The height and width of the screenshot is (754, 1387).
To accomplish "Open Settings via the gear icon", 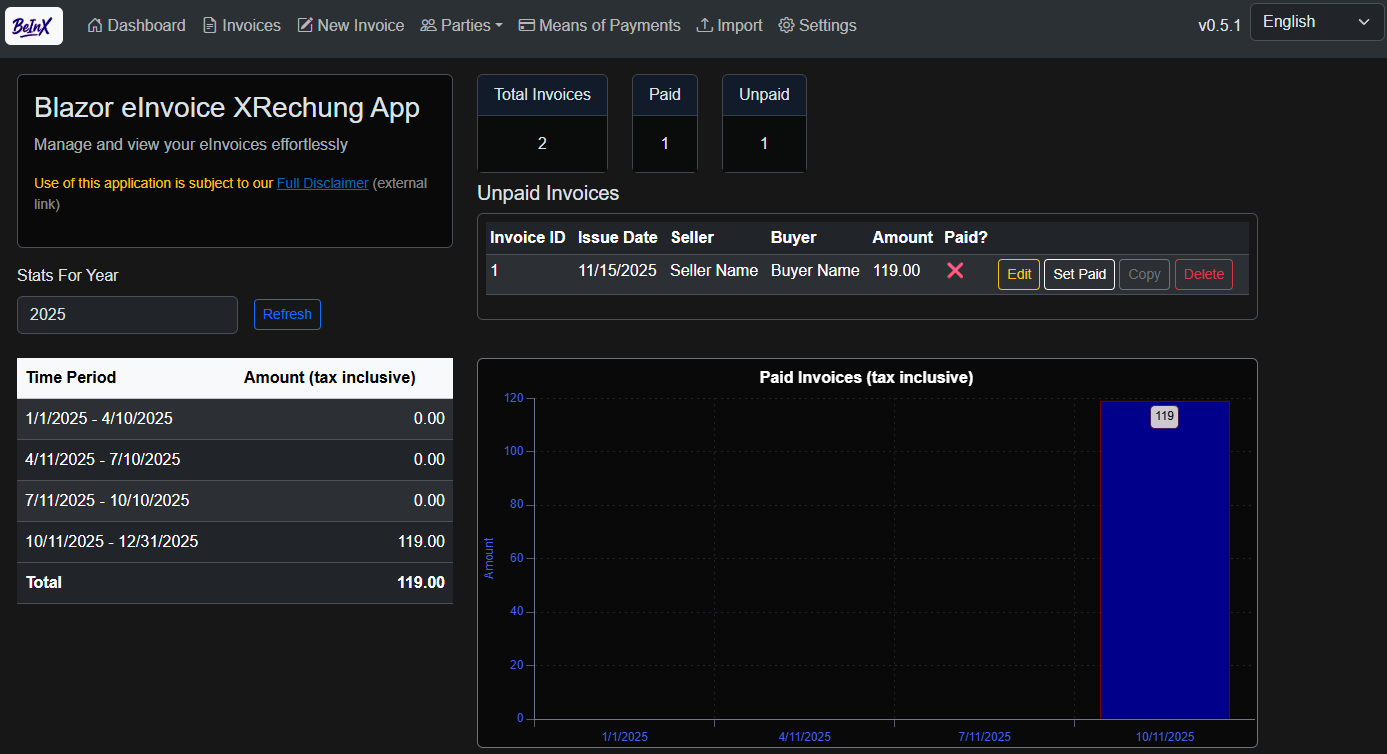I will click(786, 24).
